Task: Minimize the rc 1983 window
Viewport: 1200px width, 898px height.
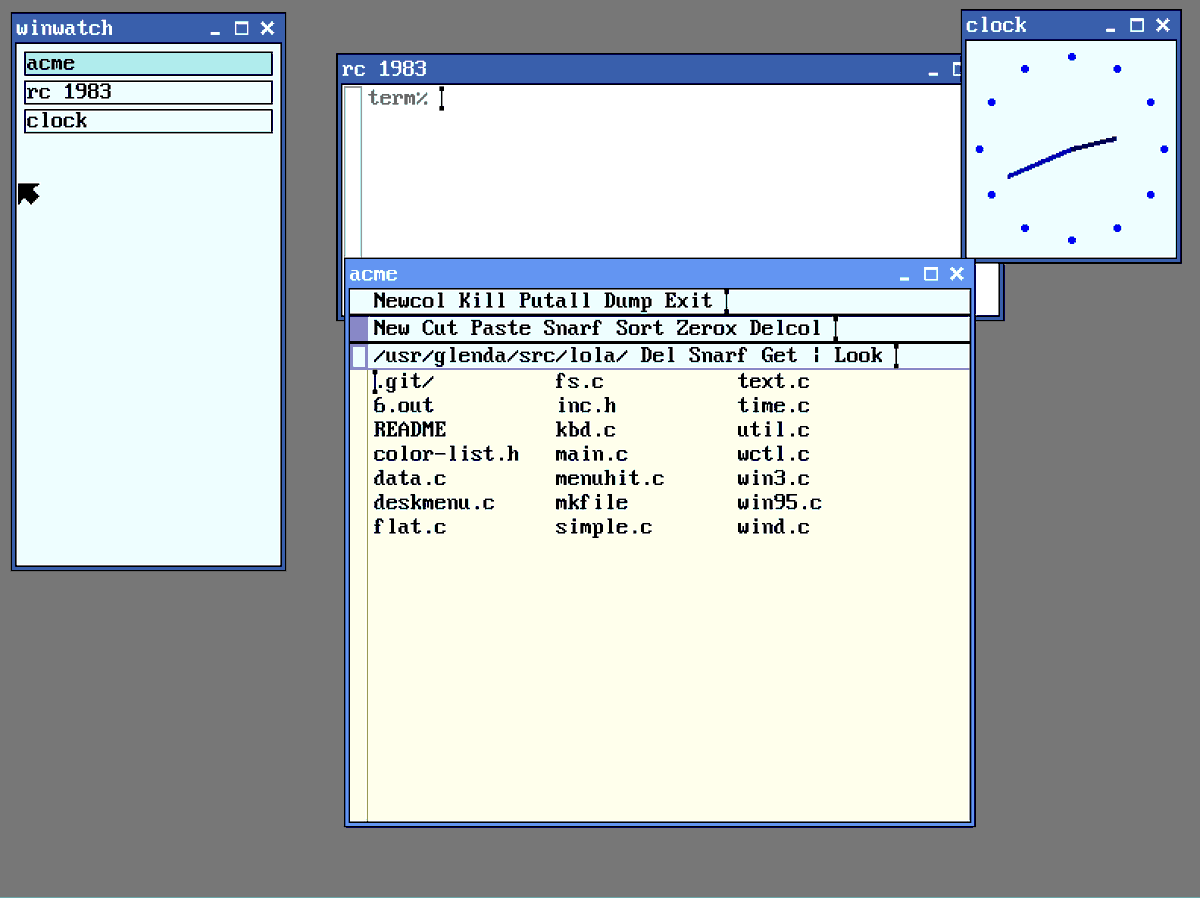Action: point(933,70)
